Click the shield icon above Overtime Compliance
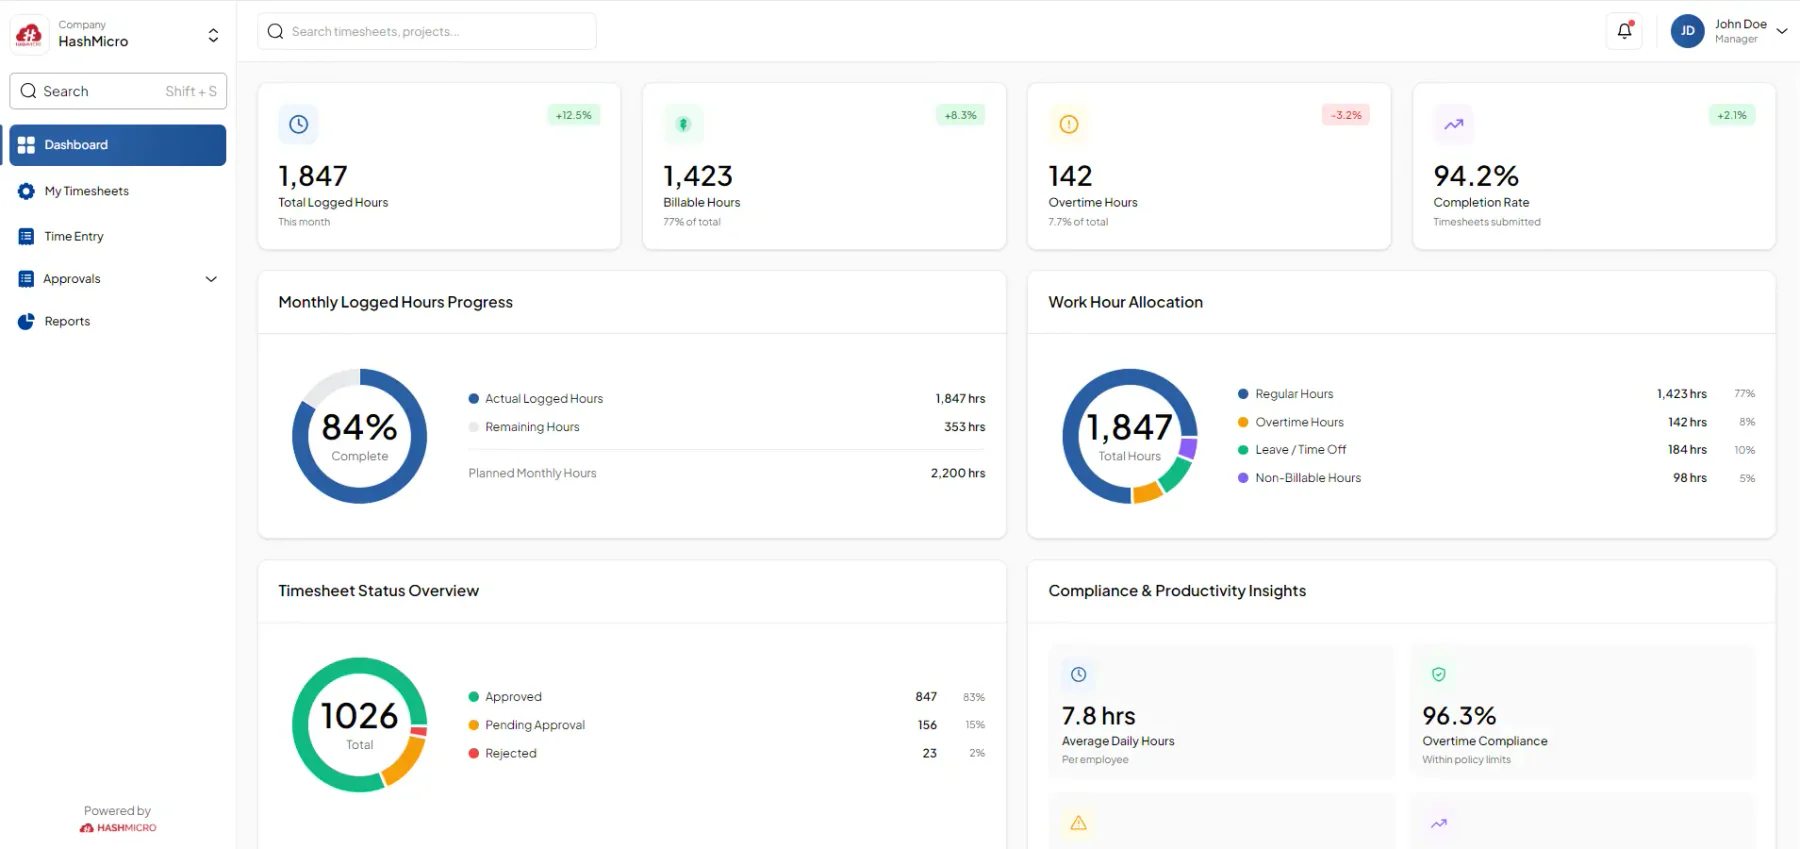1800x849 pixels. (1438, 674)
